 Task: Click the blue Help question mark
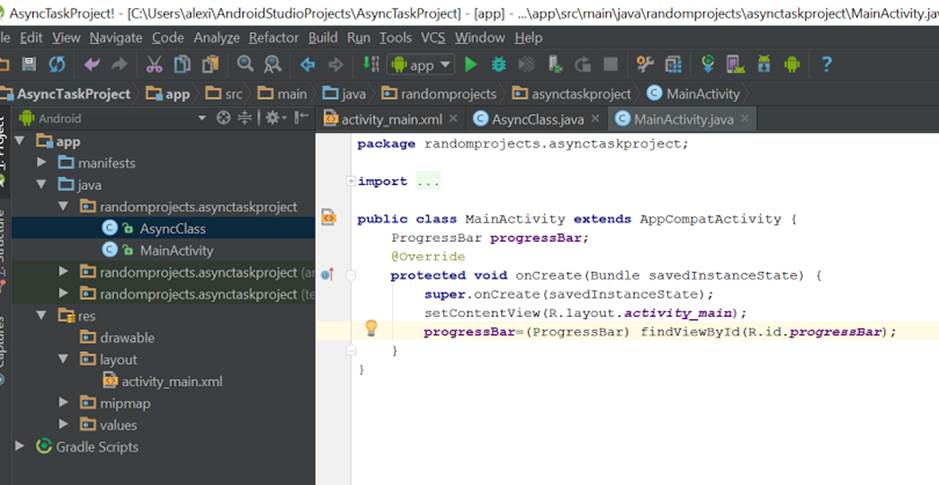826,64
